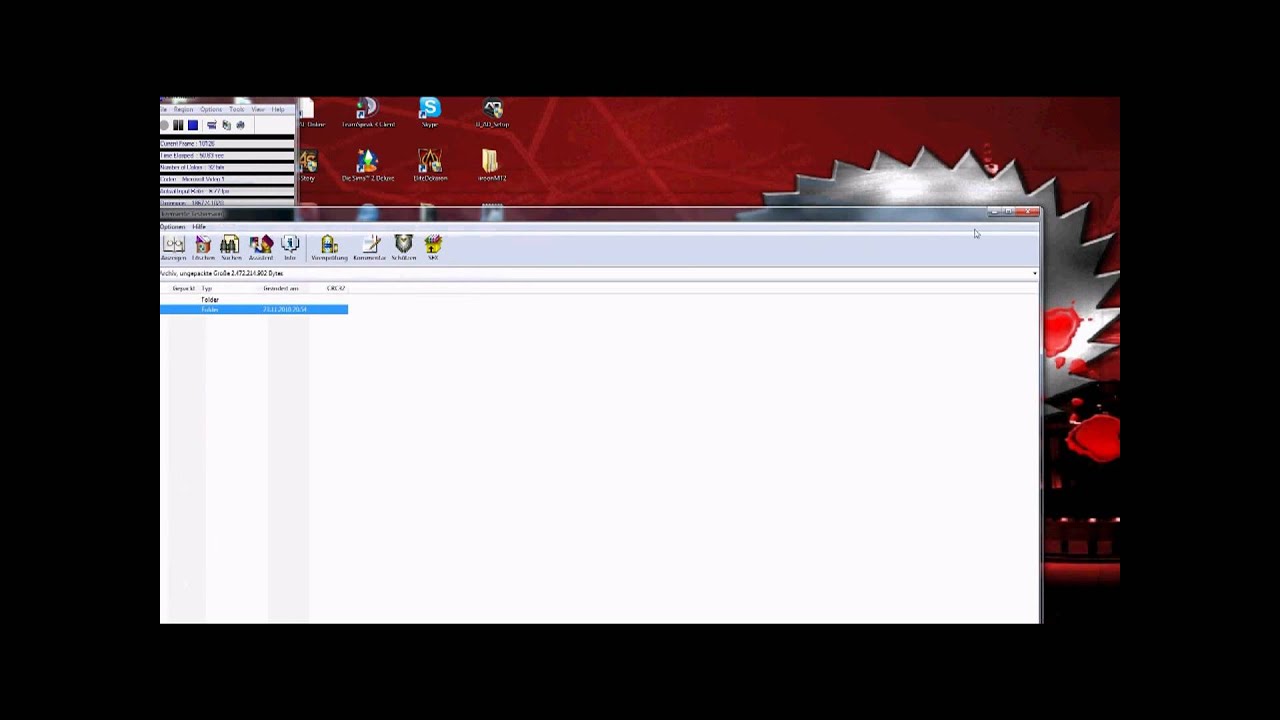Sort by the Typ column header

[207, 288]
